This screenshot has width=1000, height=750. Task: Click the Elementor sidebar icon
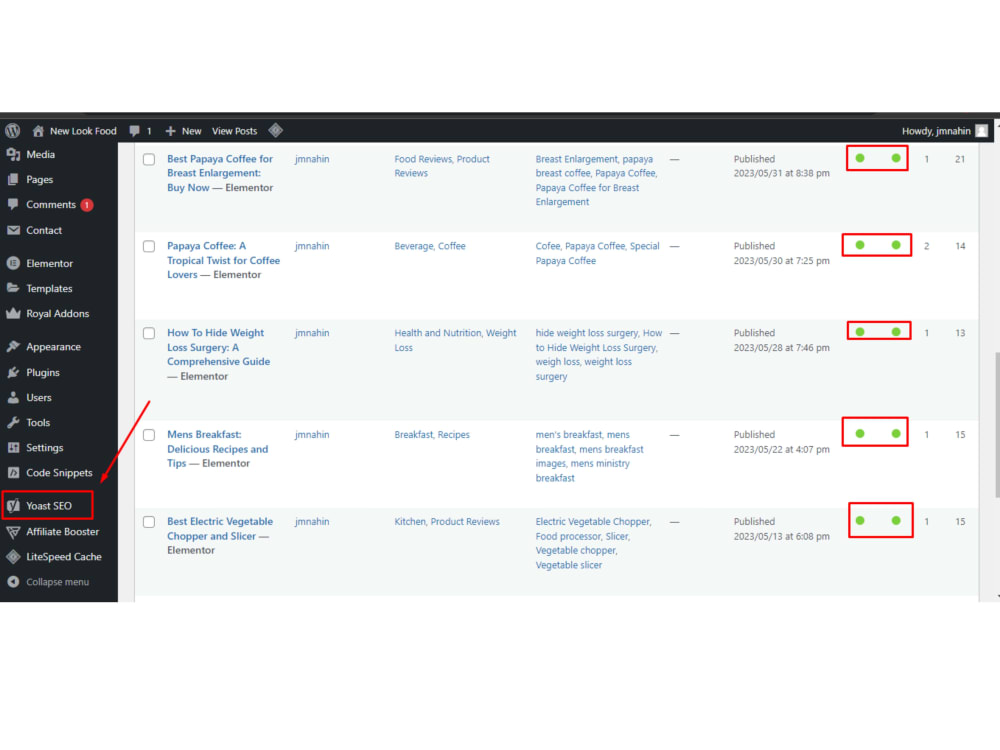pyautogui.click(x=13, y=263)
